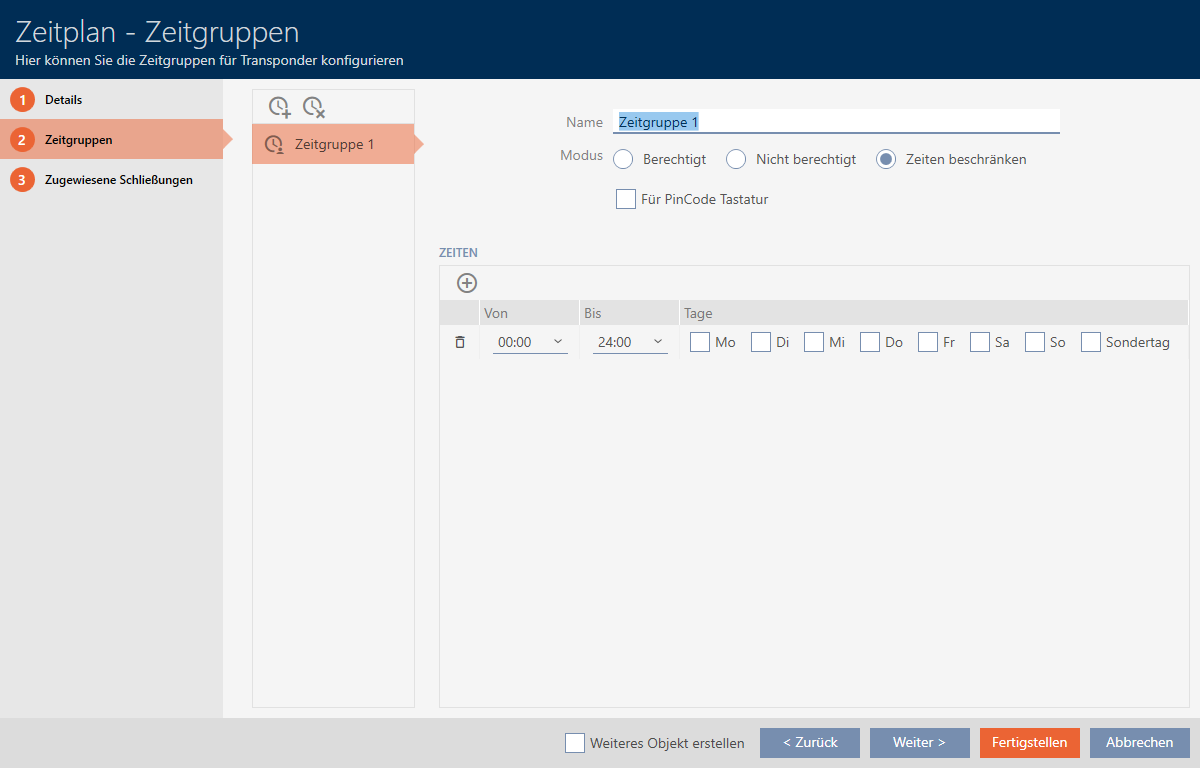Select Nicht berechtigt mode
Viewport: 1200px width, 768px height.
tap(736, 159)
